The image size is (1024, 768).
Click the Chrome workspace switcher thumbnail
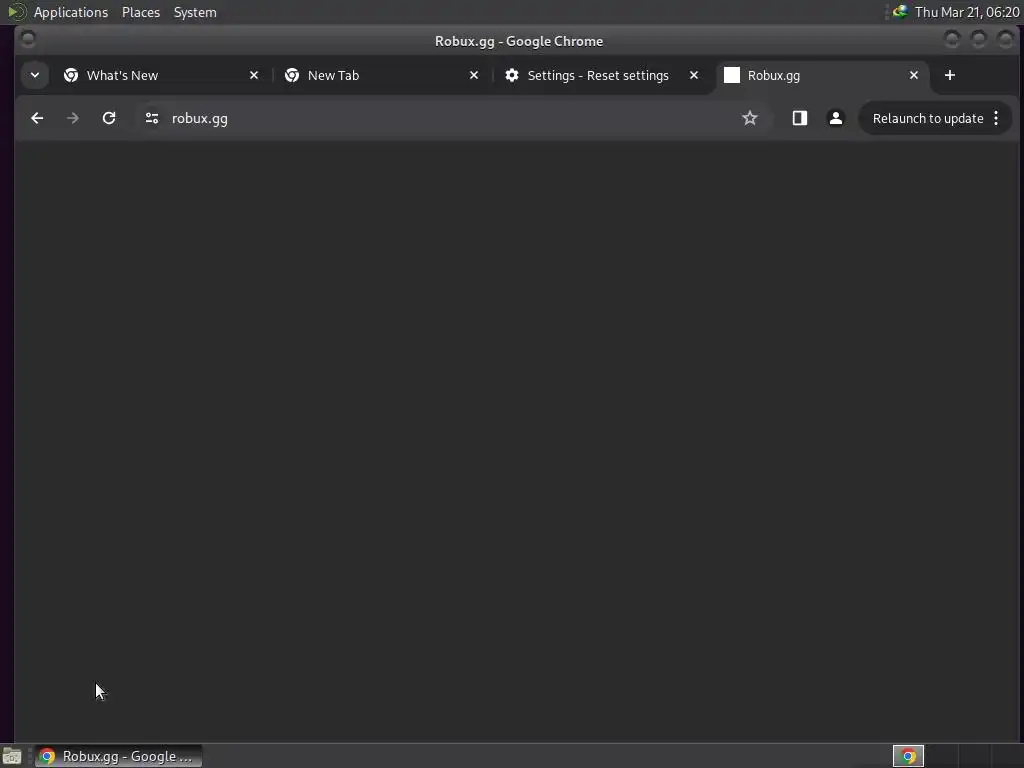click(x=908, y=756)
